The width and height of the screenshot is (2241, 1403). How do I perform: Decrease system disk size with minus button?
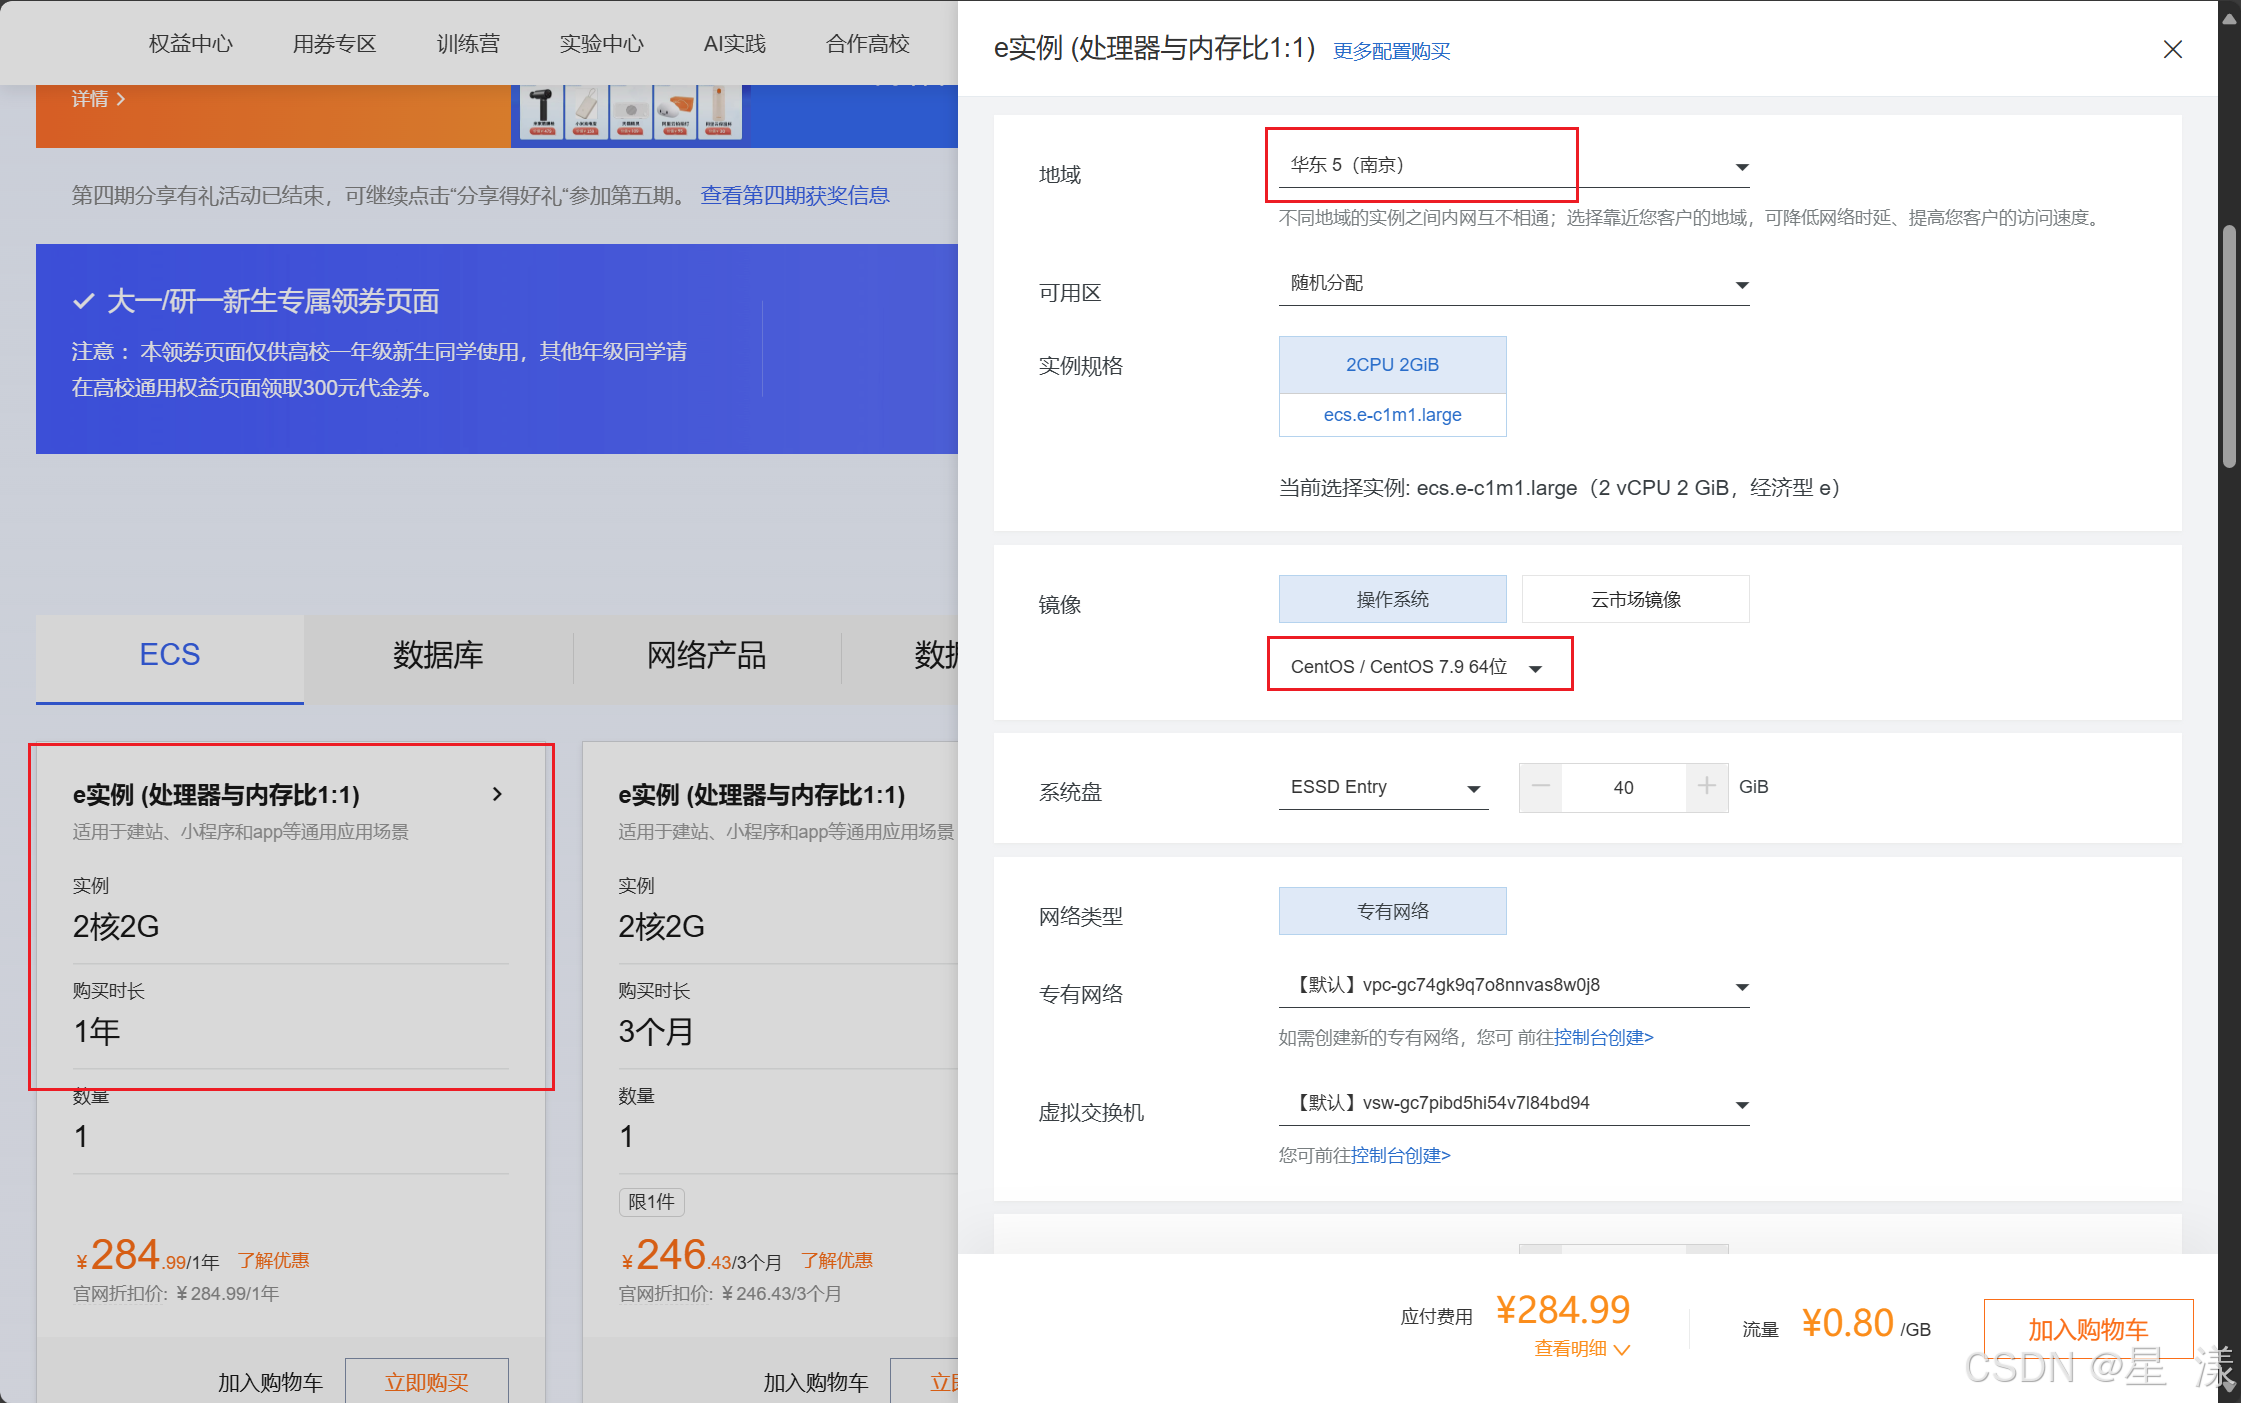(x=1540, y=787)
